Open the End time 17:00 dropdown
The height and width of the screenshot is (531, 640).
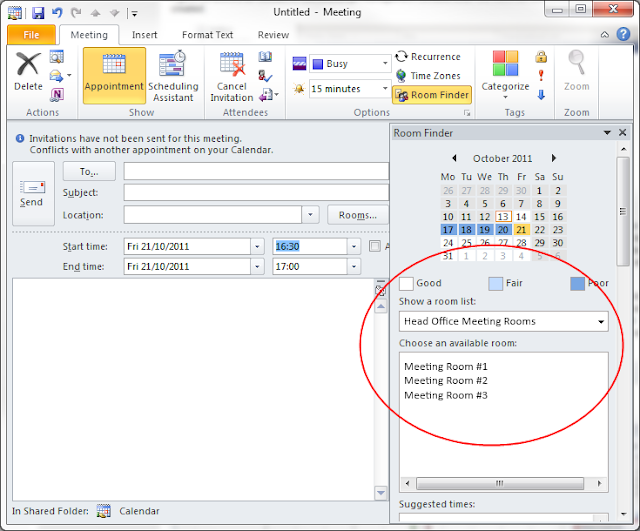click(x=354, y=267)
